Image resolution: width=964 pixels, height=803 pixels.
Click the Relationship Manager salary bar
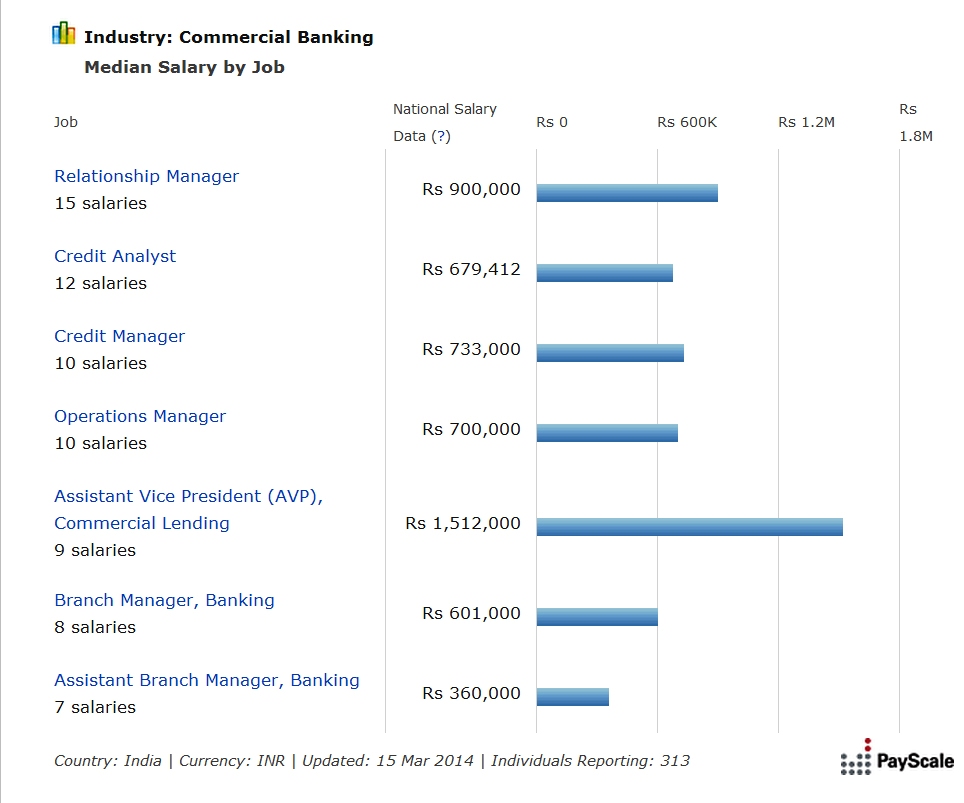tap(627, 193)
